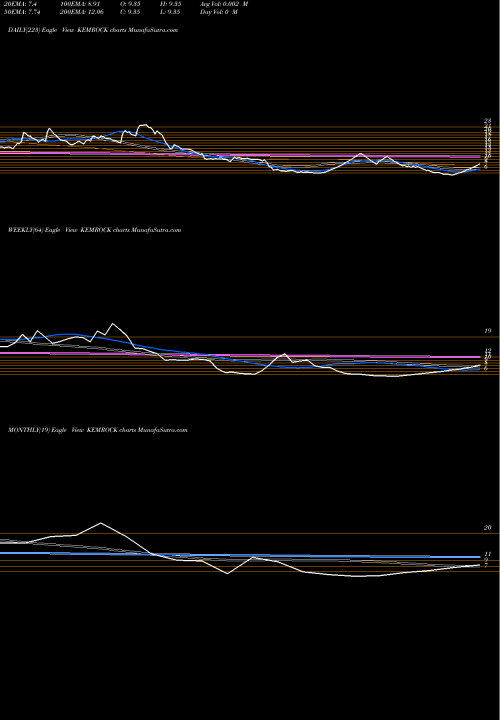Click the '20EMA: 7.4' value
This screenshot has height=720, width=500.
[20, 4]
